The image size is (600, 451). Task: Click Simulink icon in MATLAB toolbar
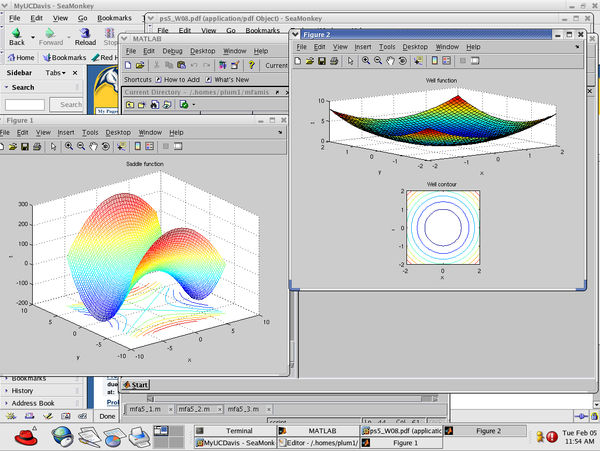coord(222,65)
